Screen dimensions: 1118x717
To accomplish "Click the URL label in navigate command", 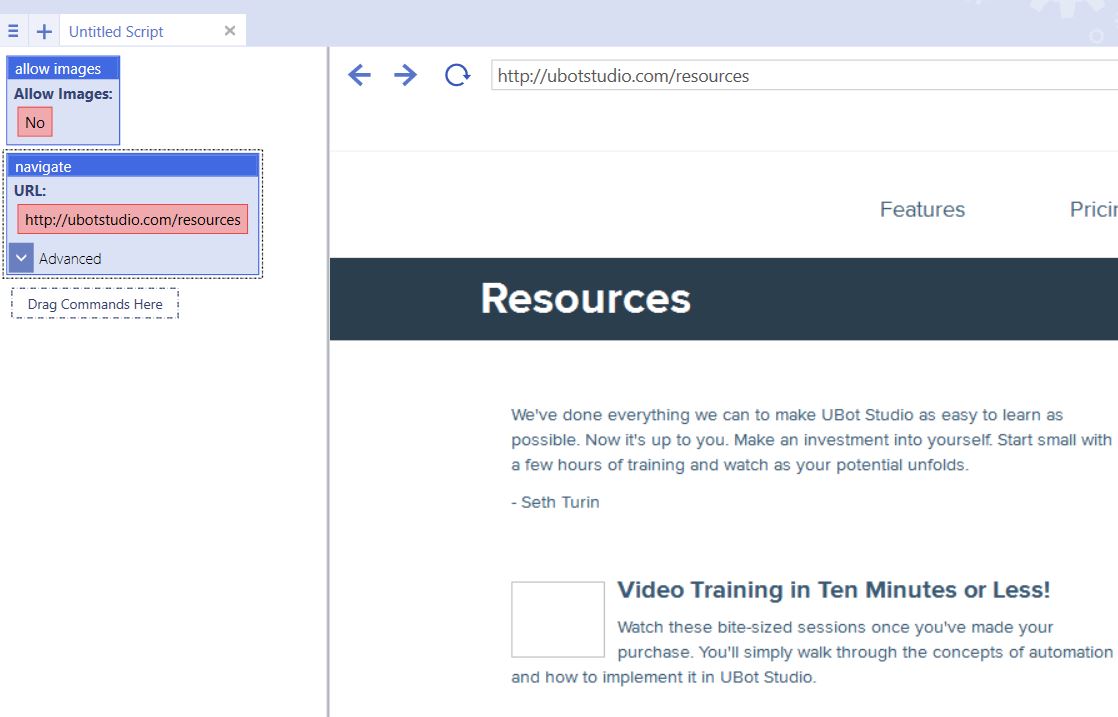I will pyautogui.click(x=30, y=190).
